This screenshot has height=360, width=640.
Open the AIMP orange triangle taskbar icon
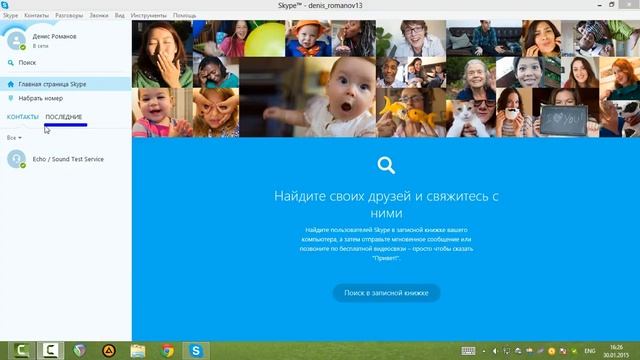click(x=109, y=351)
